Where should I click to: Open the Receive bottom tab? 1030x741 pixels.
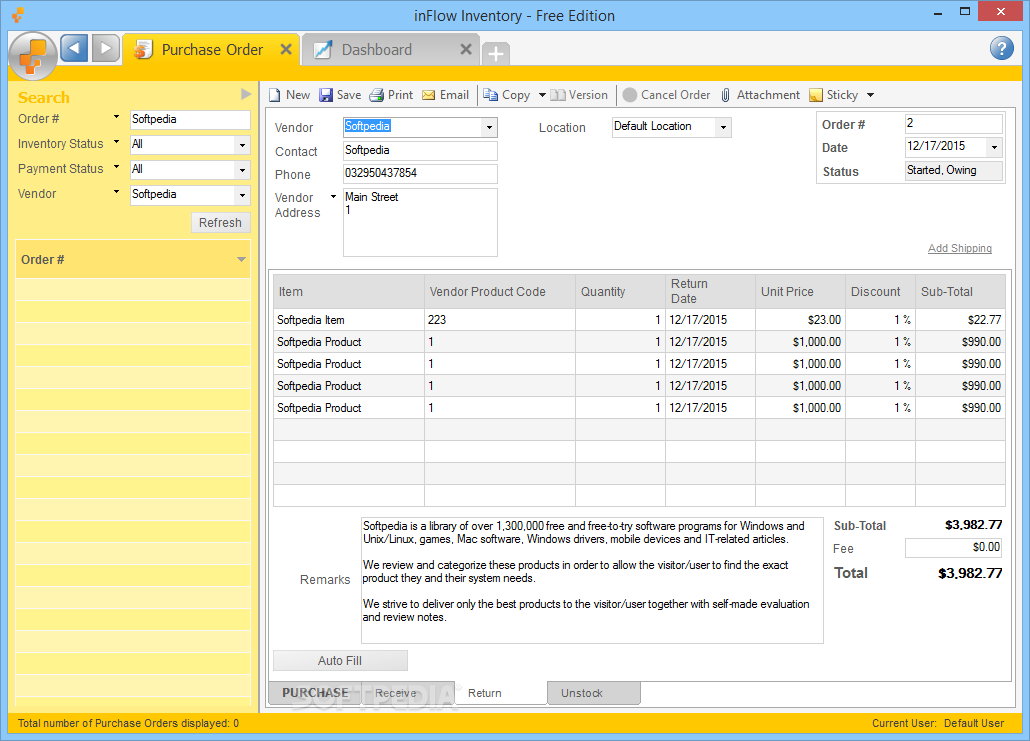(x=408, y=693)
